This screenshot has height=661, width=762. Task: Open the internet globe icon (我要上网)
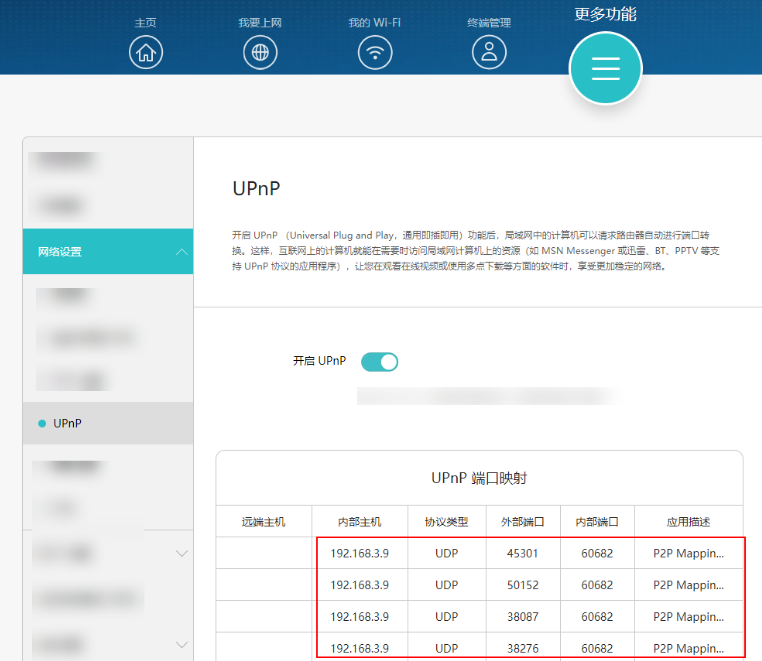point(260,52)
